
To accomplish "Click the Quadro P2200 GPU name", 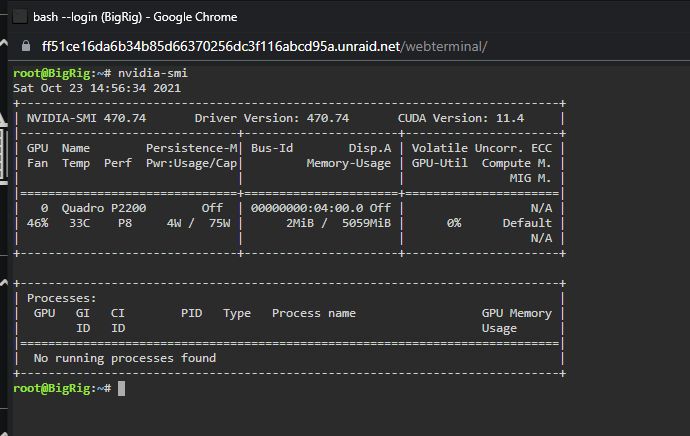I will click(x=104, y=208).
